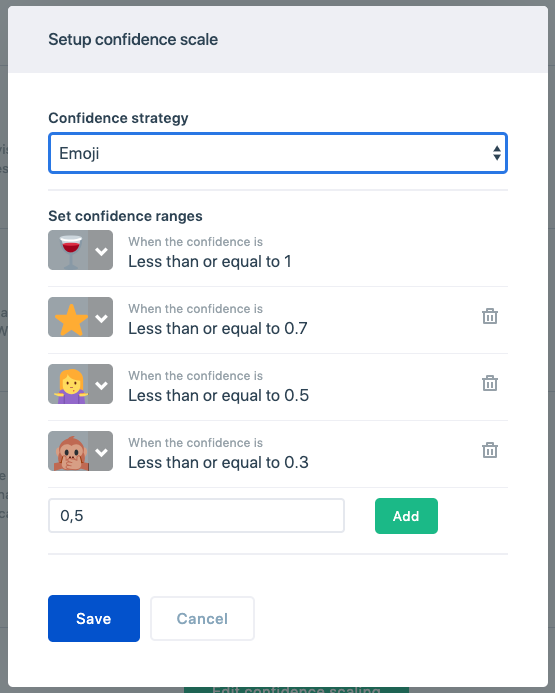
Task: Remove the 0.3 confidence range via trash icon
Action: (490, 450)
